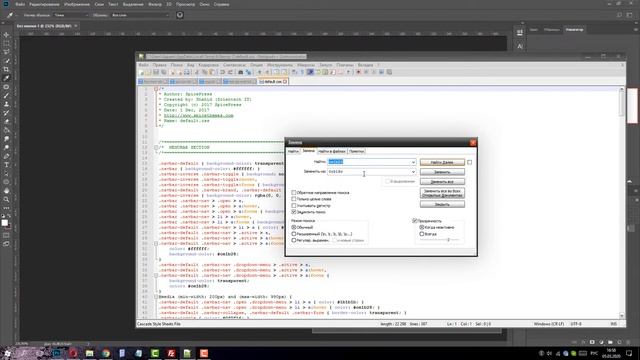Screen dimensions: 640x360
Task: Click Notepad++ Redo toolbar icon
Action: point(230,72)
